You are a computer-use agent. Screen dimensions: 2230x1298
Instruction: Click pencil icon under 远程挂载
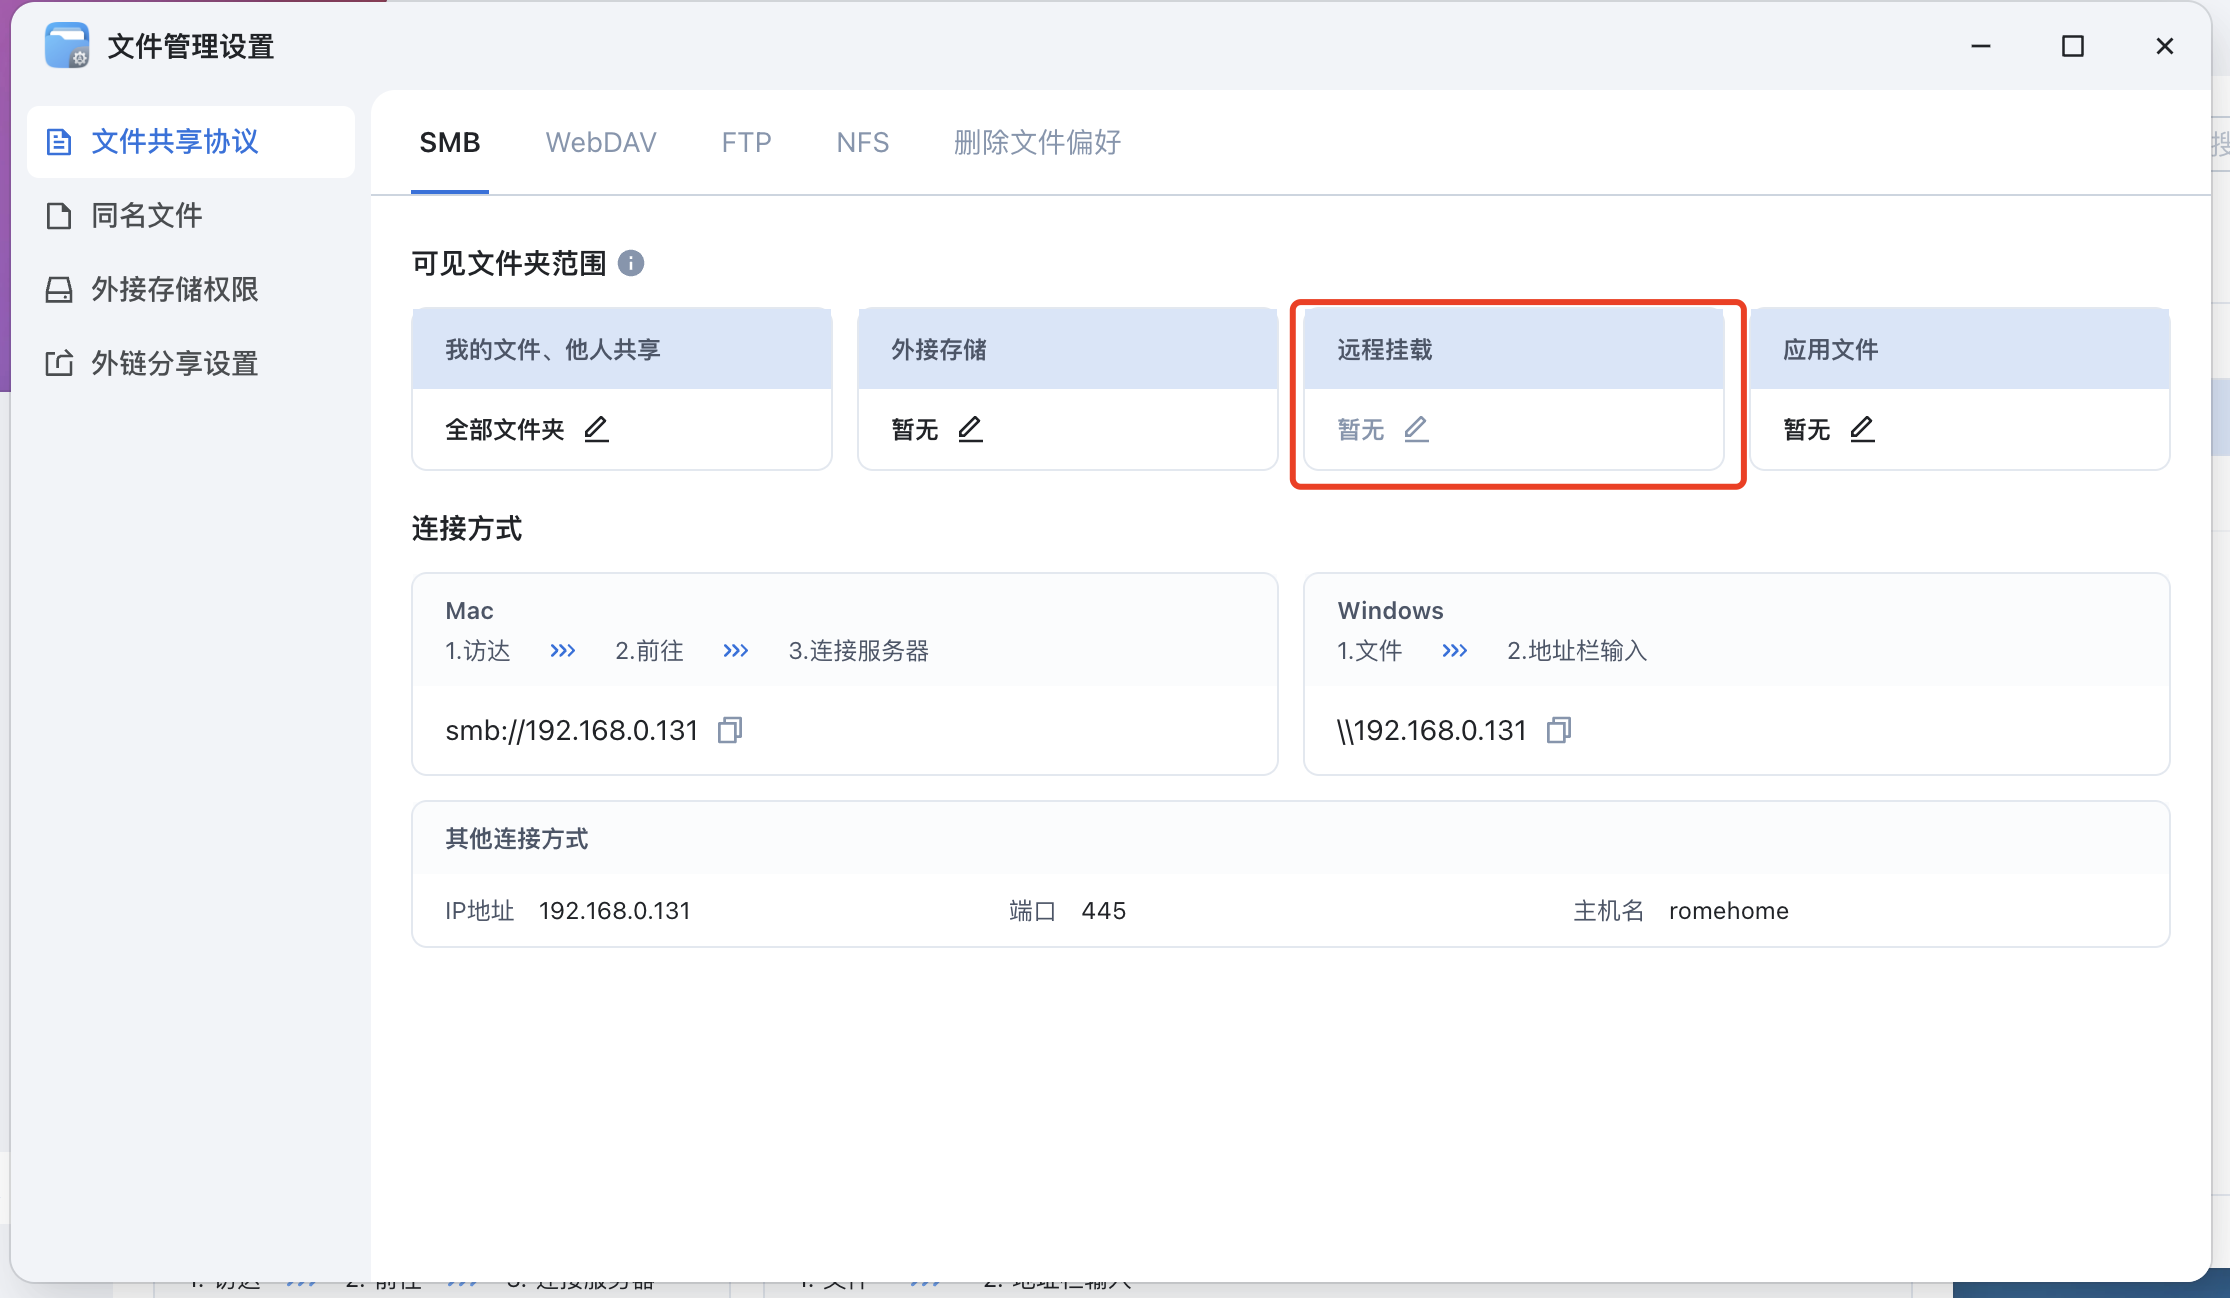point(1416,429)
